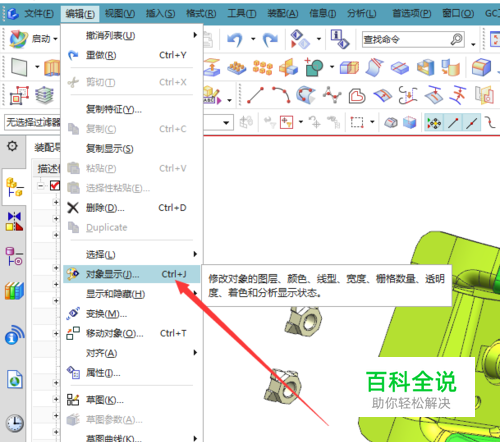Click the rectangle selection icon
The width and height of the screenshot is (500, 442).
pos(357,122)
